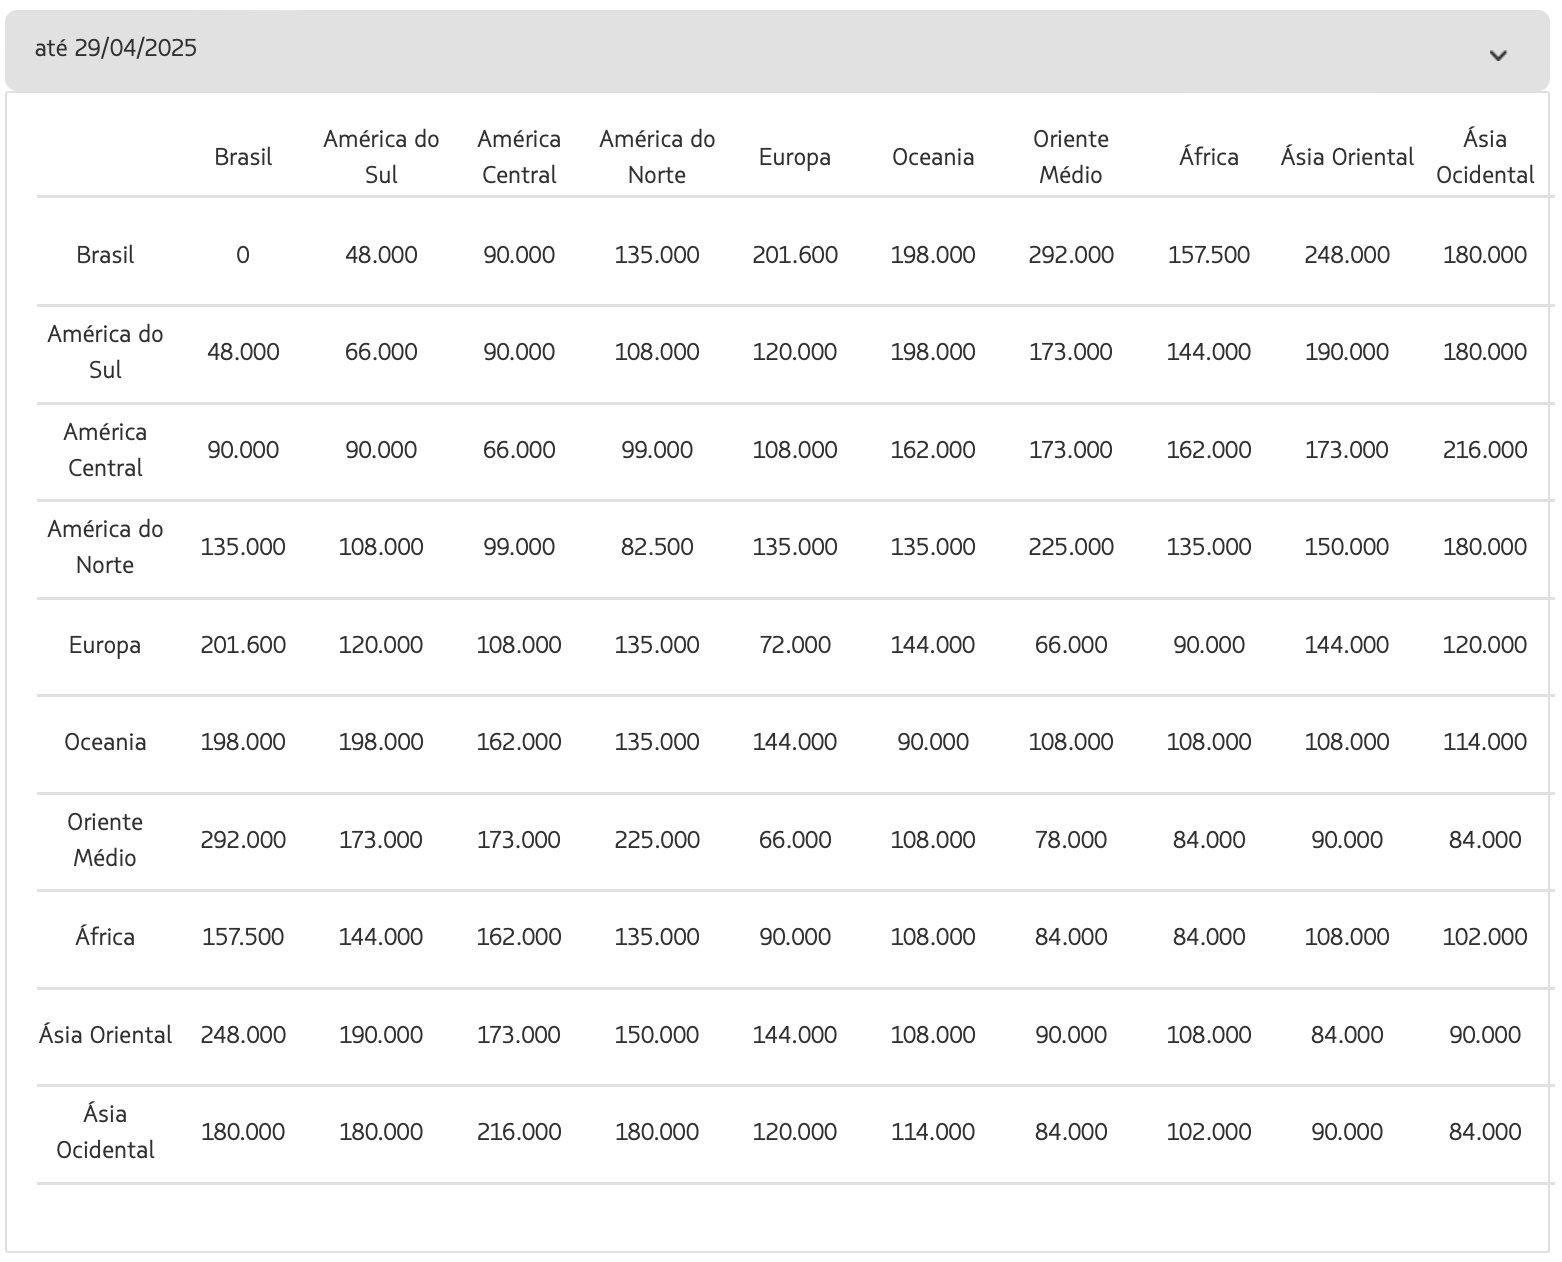Click '201.600' in the Brasil row
The width and height of the screenshot is (1562, 1262).
795,255
